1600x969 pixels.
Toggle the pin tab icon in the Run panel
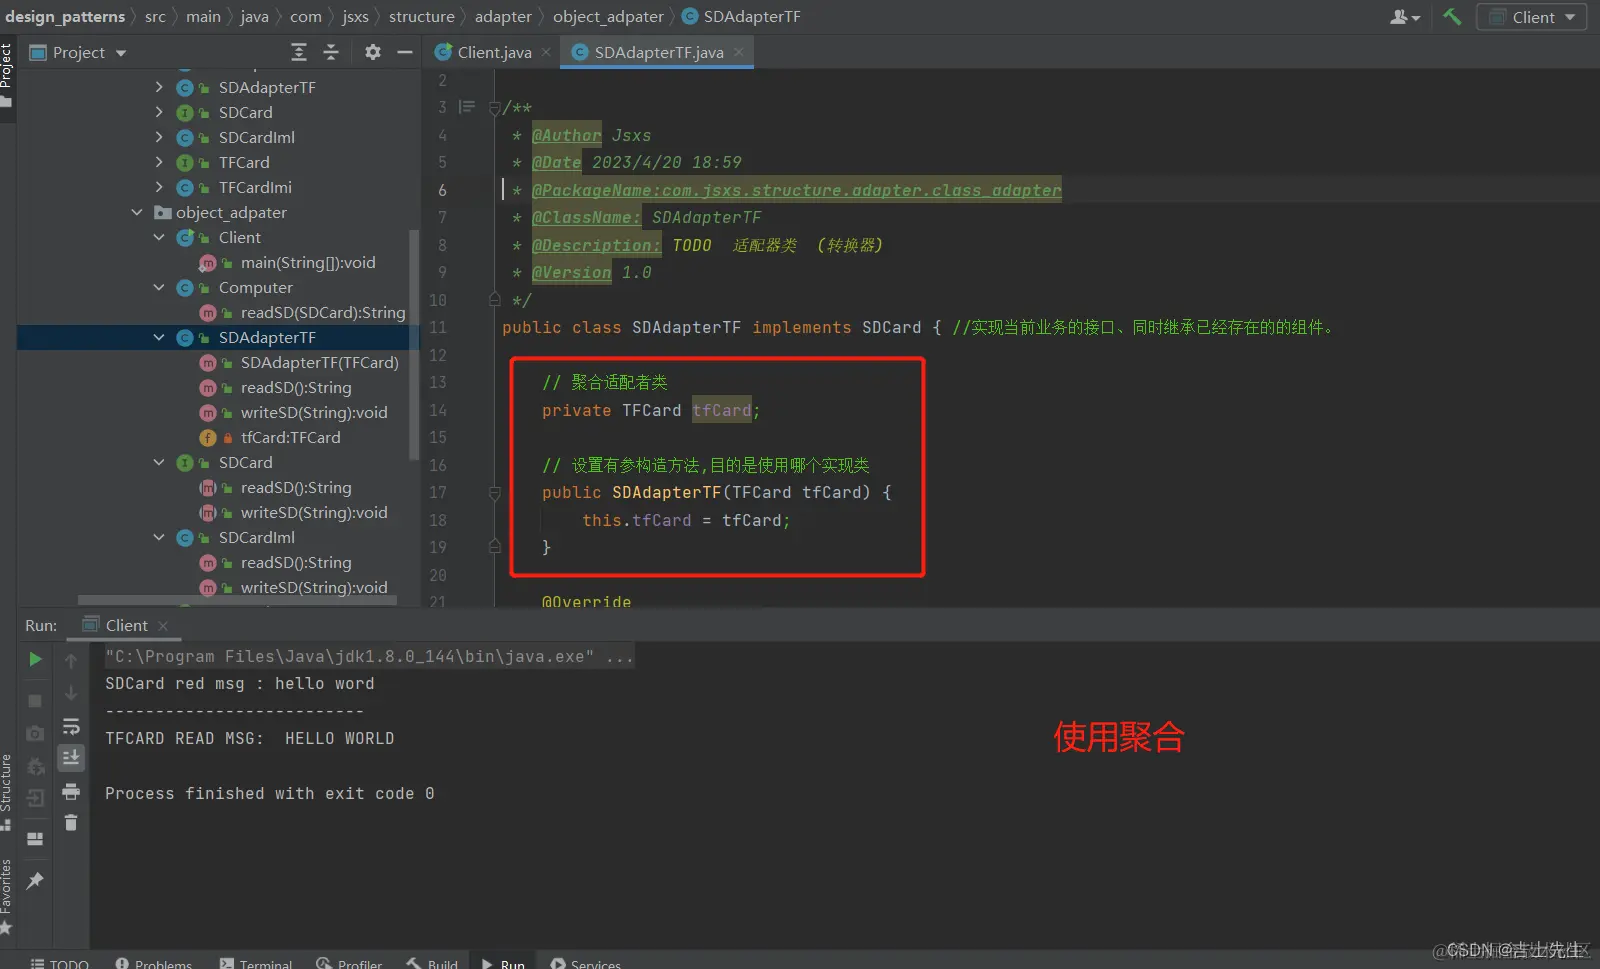coord(35,880)
